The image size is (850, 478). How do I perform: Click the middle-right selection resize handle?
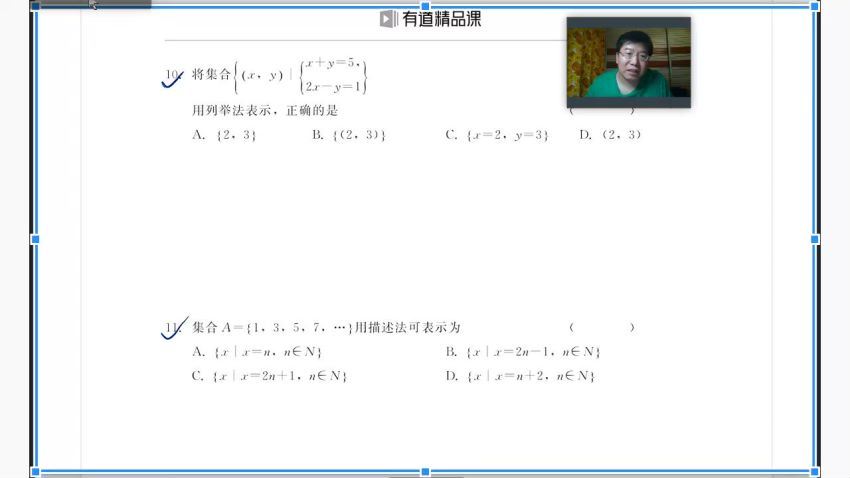point(815,239)
